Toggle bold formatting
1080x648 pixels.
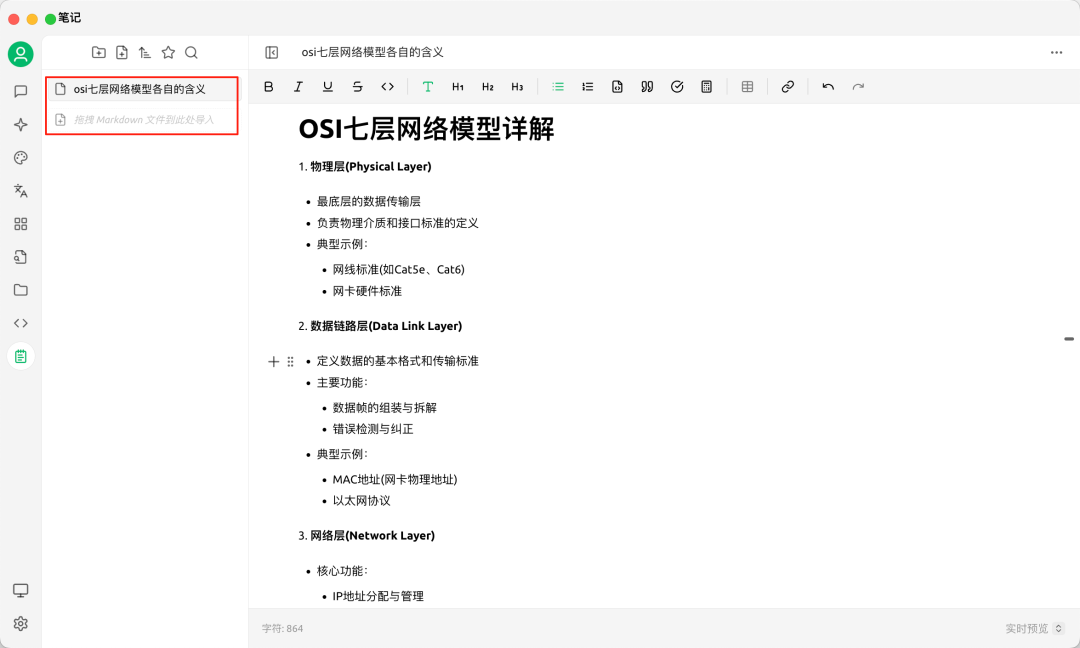coord(268,87)
